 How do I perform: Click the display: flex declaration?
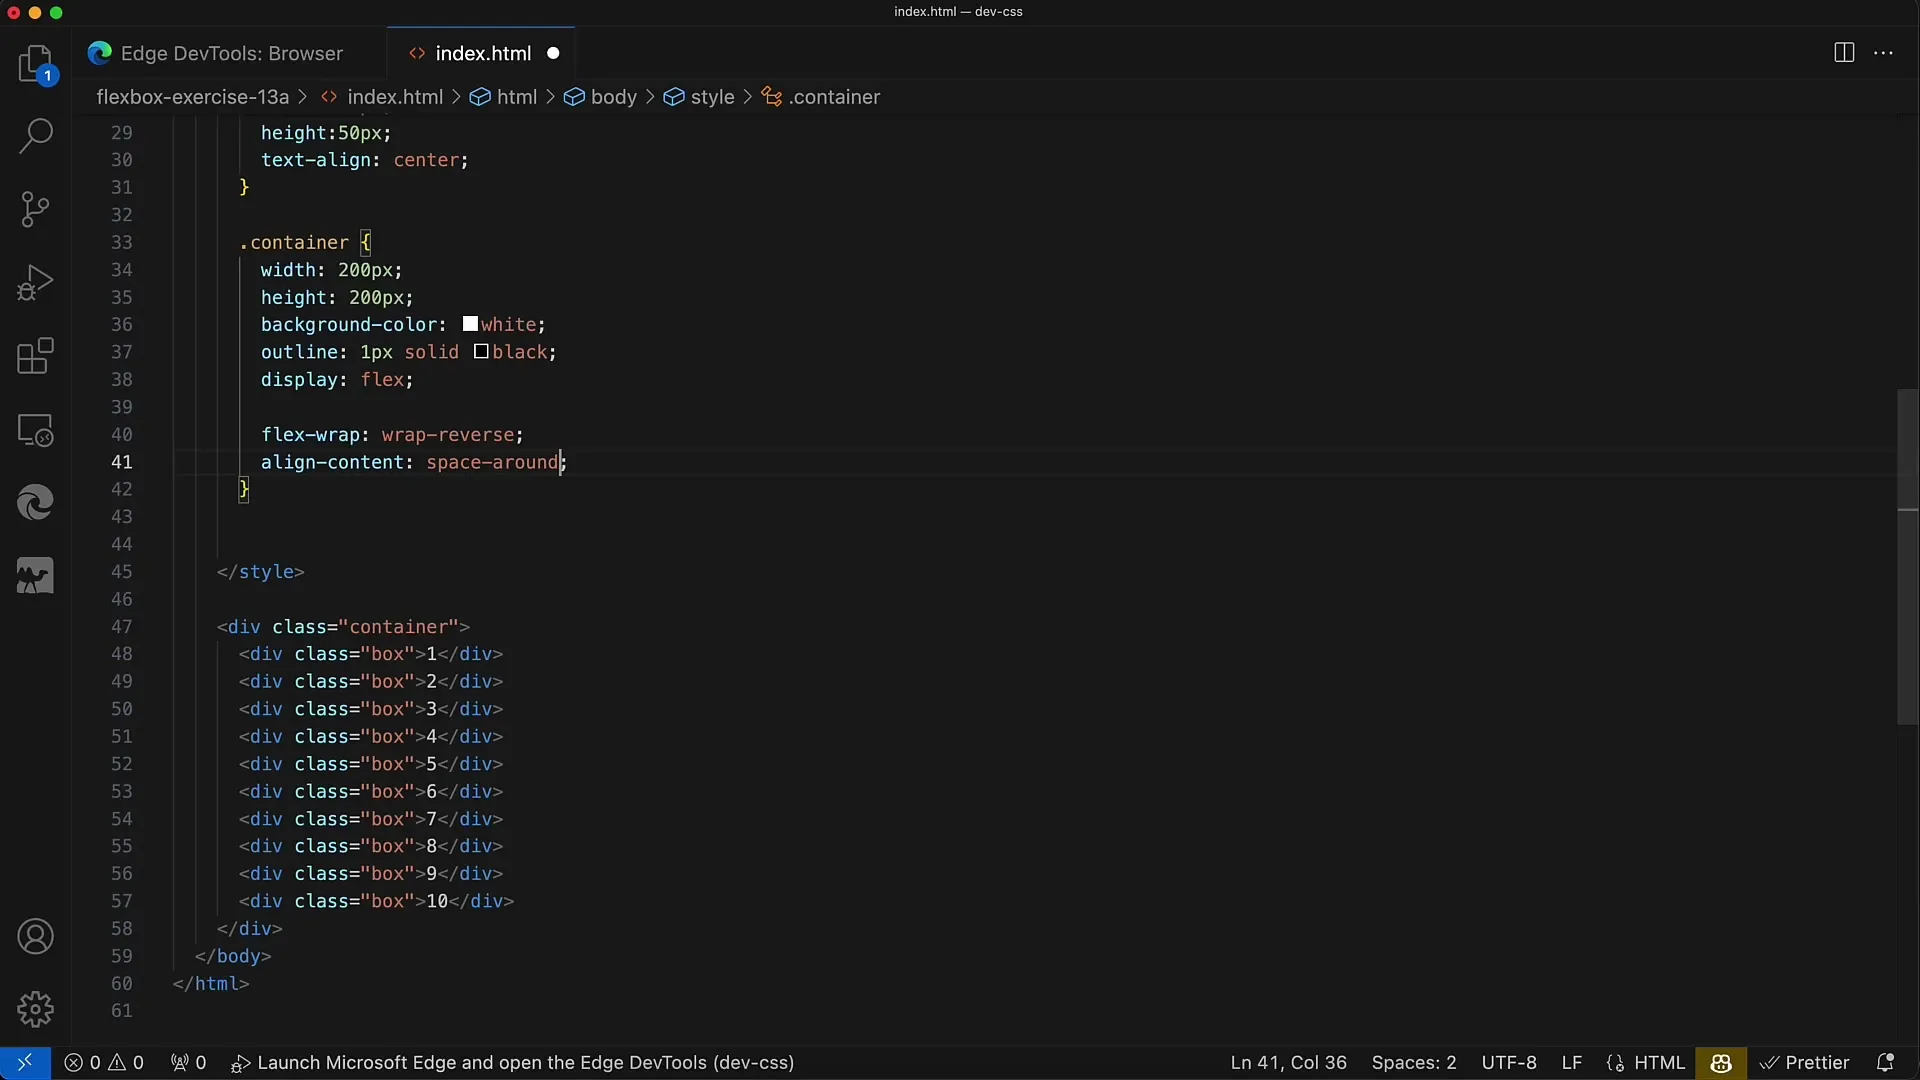pyautogui.click(x=337, y=380)
